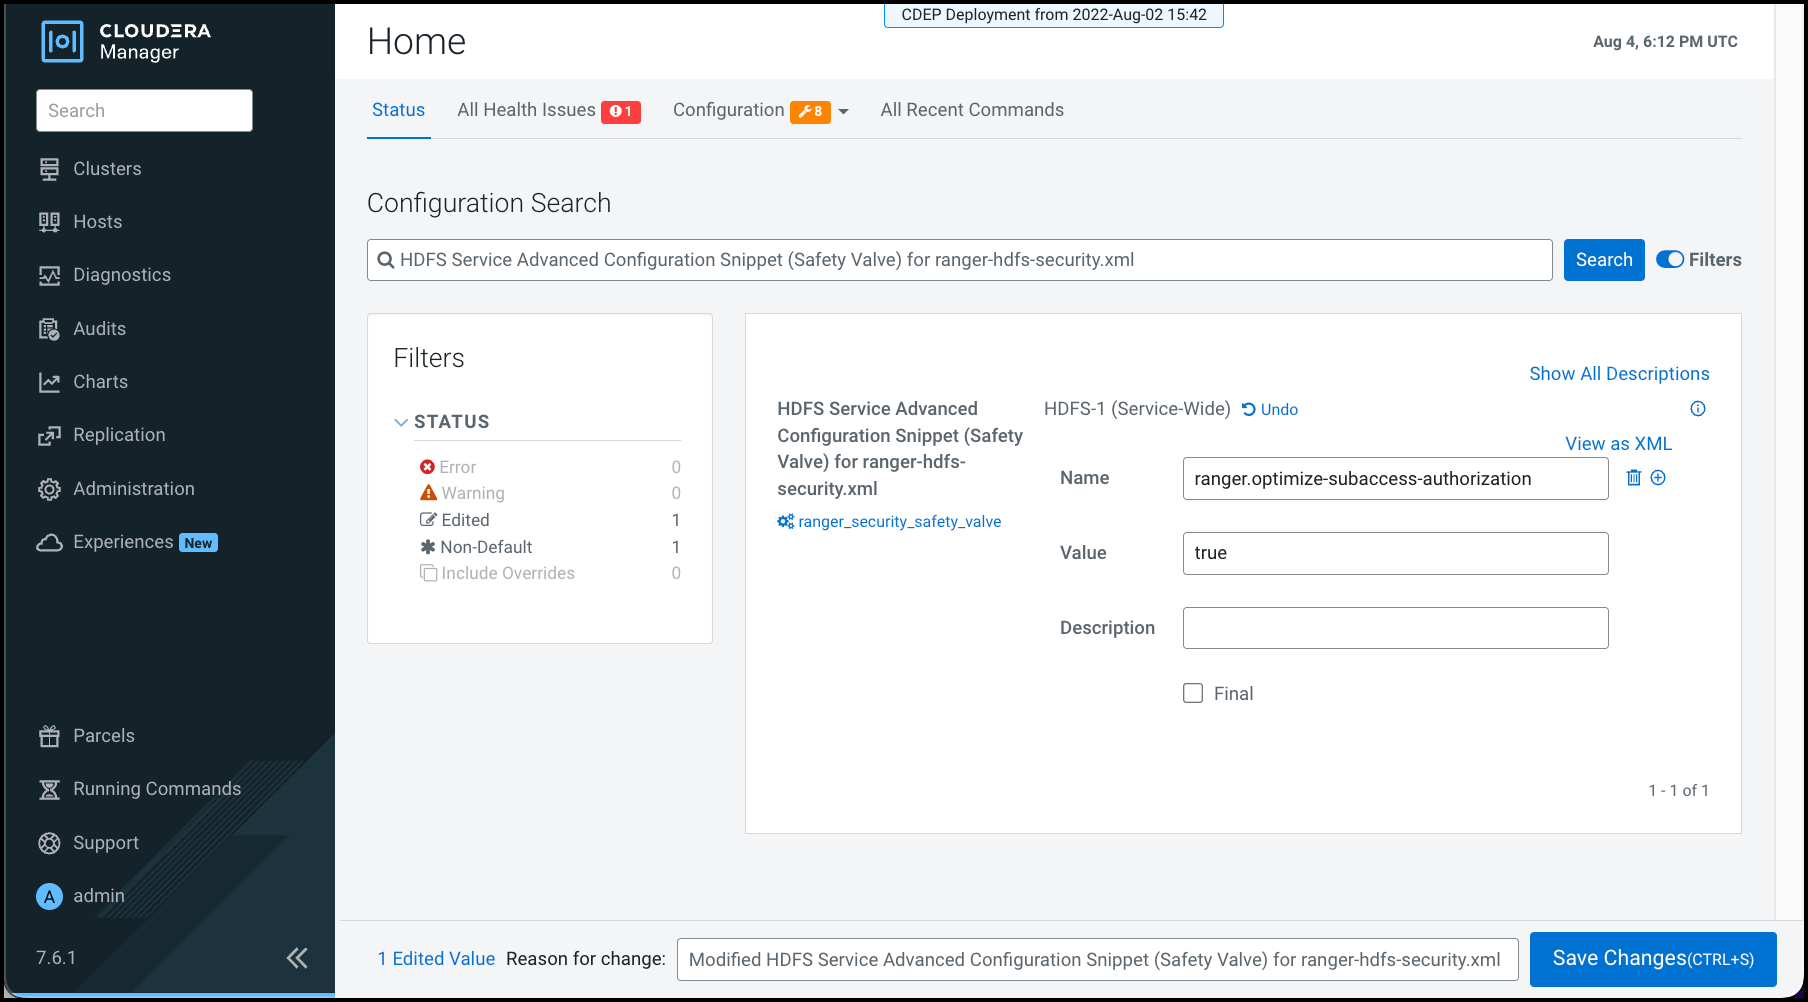Image resolution: width=1808 pixels, height=1002 pixels.
Task: Go to Parcels in the sidebar
Action: [103, 736]
